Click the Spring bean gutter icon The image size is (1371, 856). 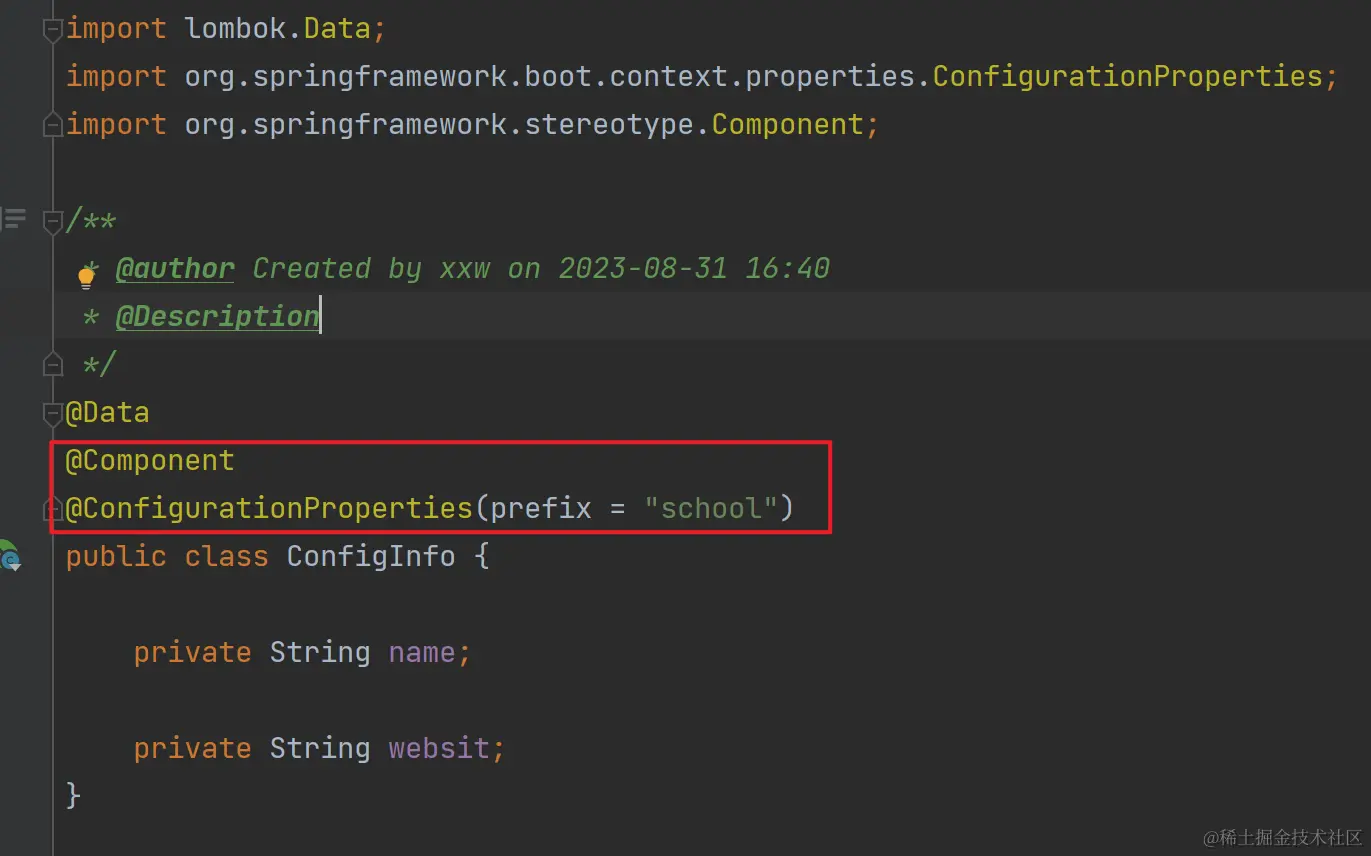point(8,556)
